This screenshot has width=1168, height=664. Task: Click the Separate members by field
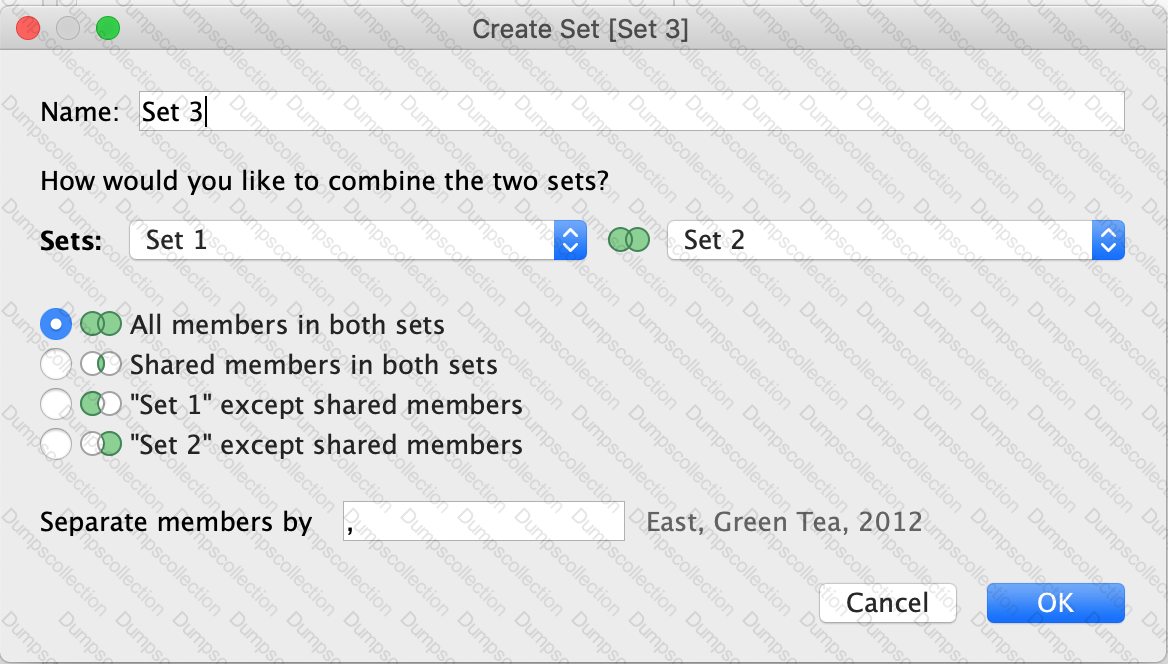pos(484,521)
